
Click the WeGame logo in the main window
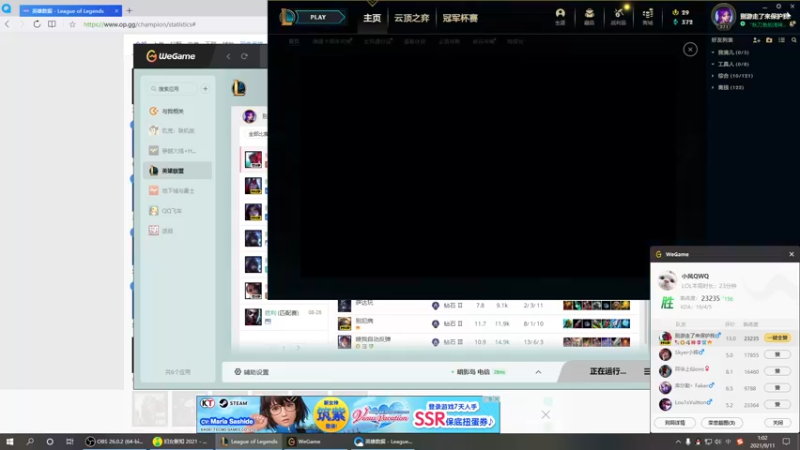(171, 56)
